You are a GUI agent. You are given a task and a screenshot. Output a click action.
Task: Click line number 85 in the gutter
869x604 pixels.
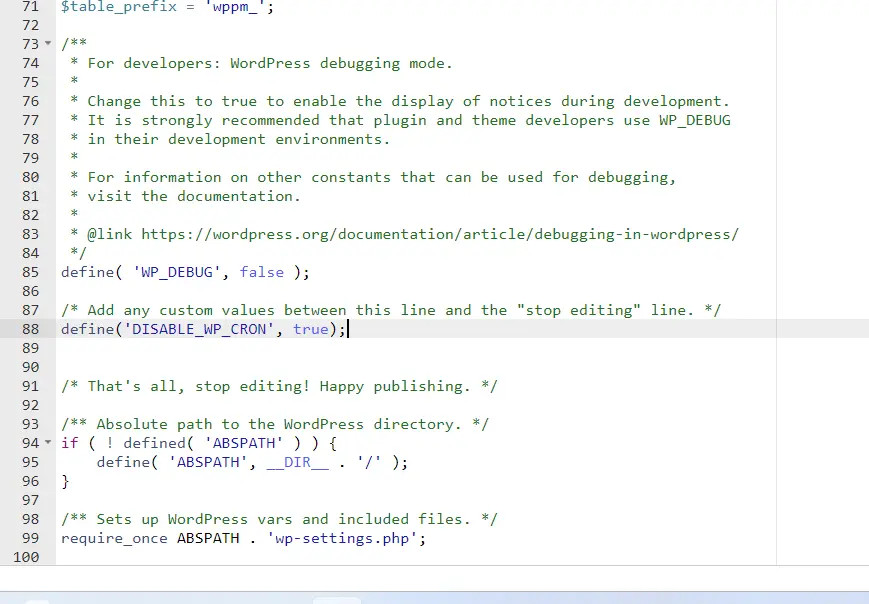30,272
